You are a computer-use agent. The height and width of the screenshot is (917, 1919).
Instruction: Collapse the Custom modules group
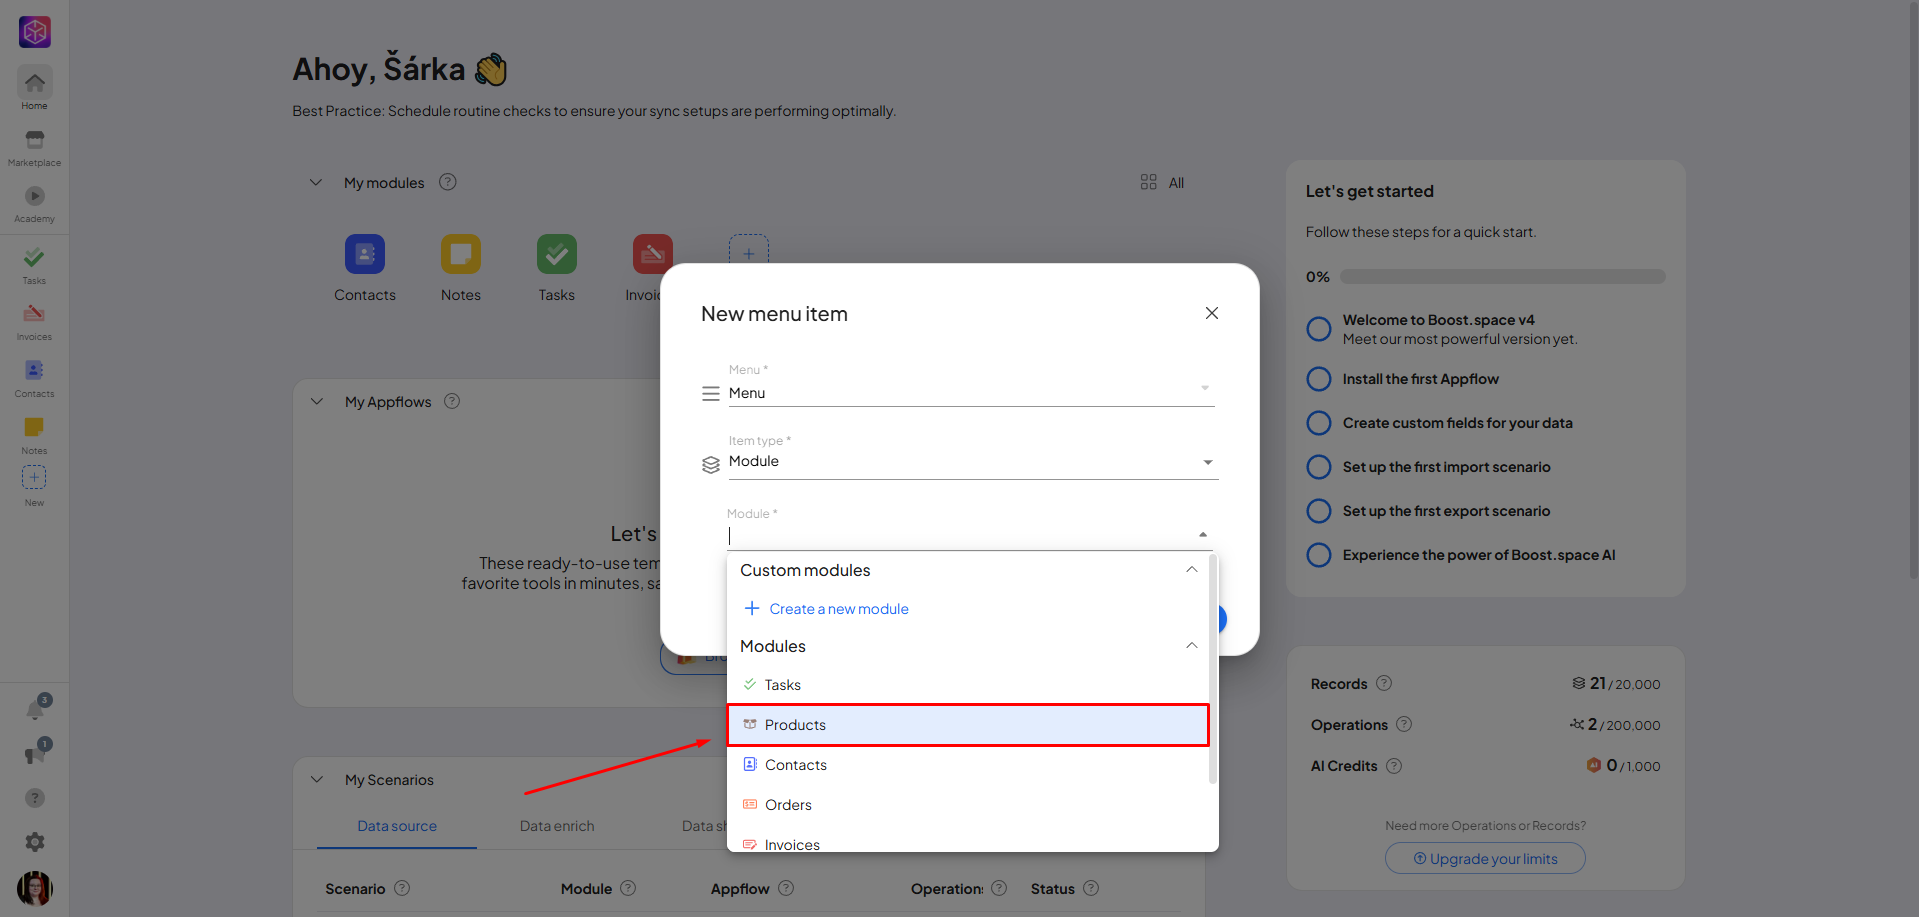pos(1191,570)
